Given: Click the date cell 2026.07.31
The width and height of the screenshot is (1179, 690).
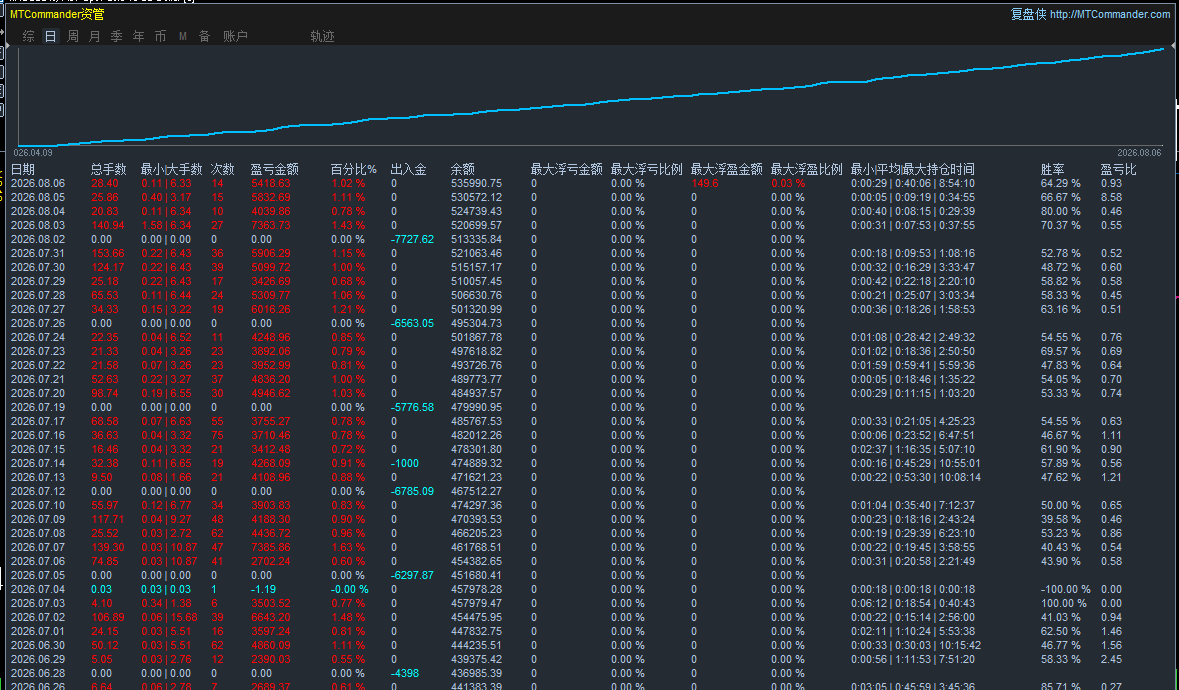Looking at the screenshot, I should tap(38, 253).
